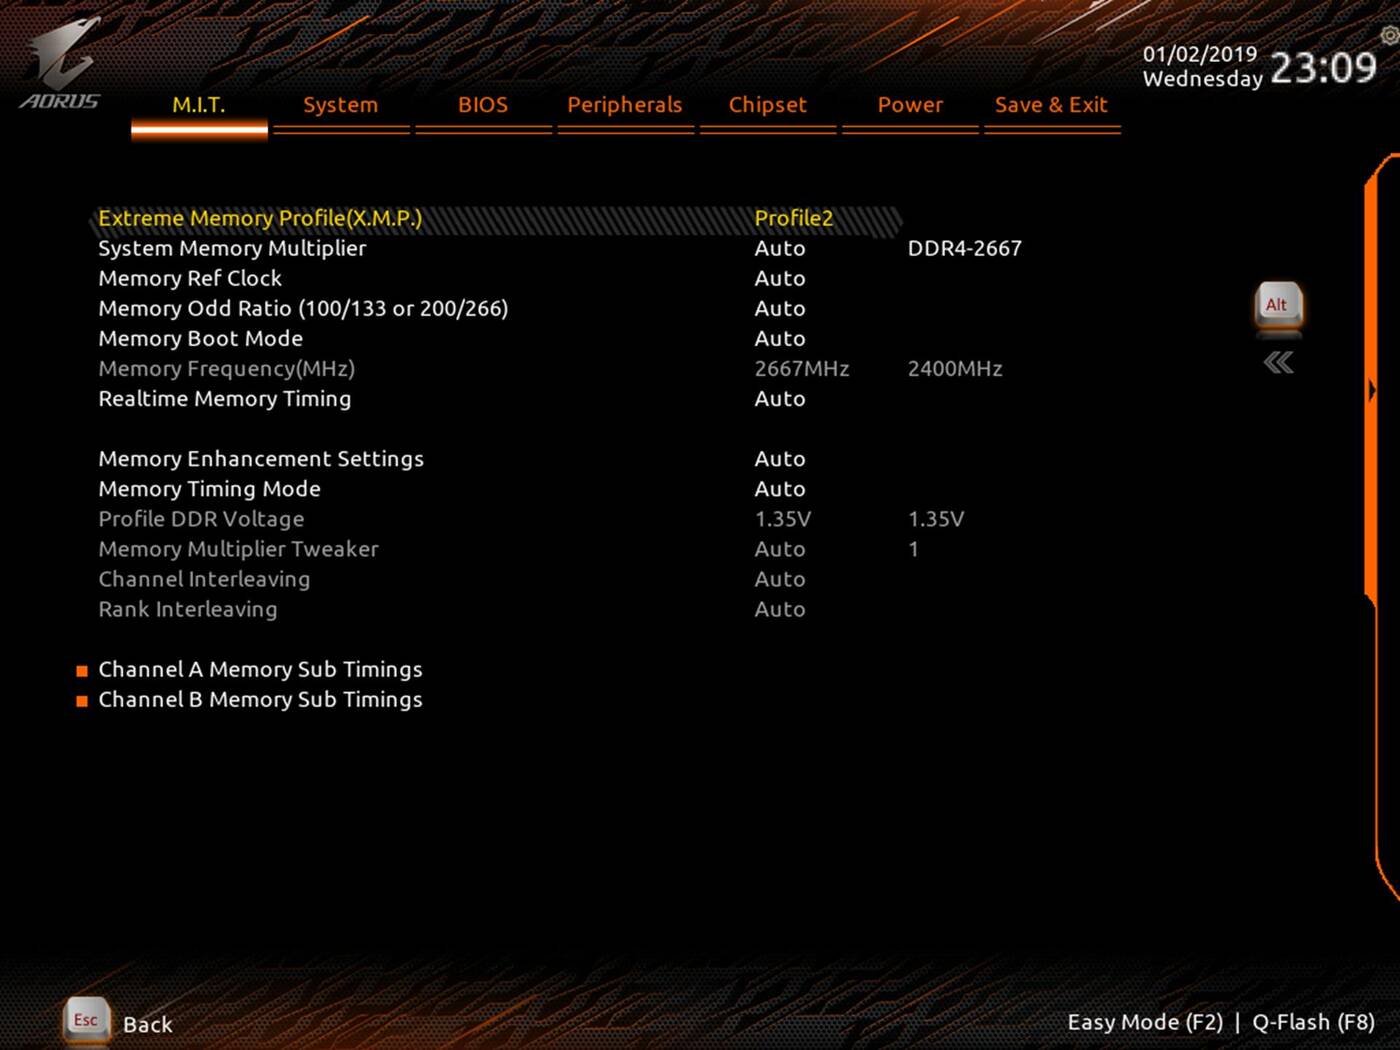The image size is (1400, 1050).
Task: Click the double-chevron collapse icon
Action: (1277, 364)
